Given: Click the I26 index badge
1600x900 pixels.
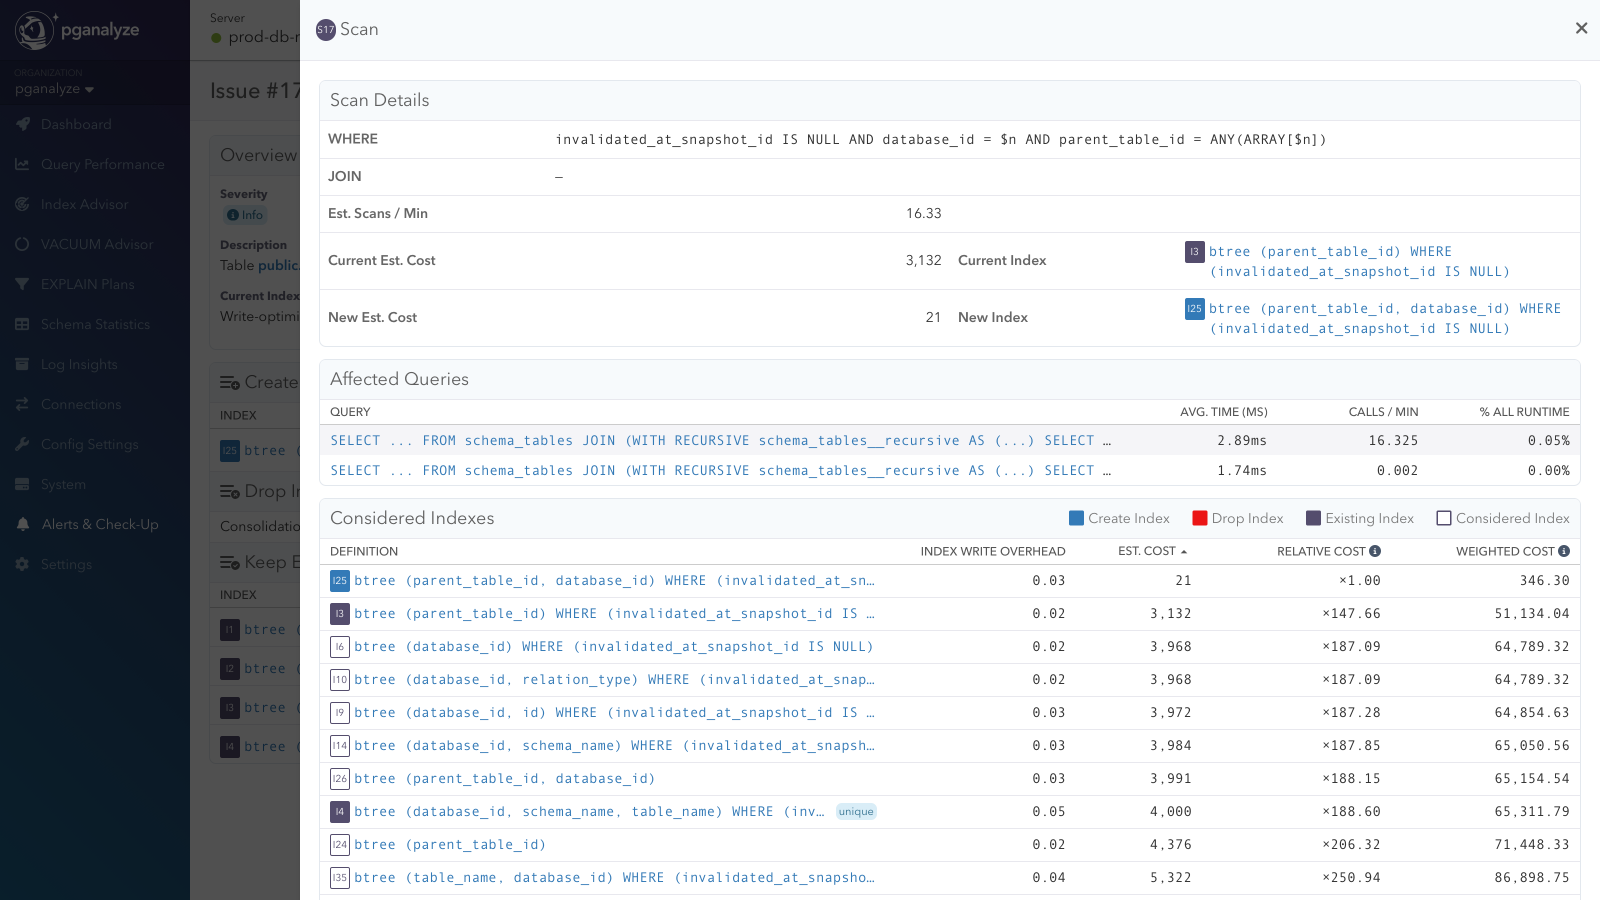Looking at the screenshot, I should tap(340, 779).
